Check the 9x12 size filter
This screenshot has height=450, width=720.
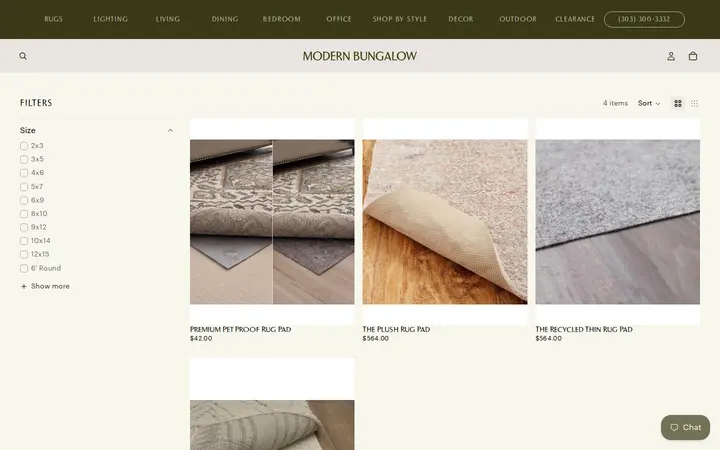pos(24,227)
